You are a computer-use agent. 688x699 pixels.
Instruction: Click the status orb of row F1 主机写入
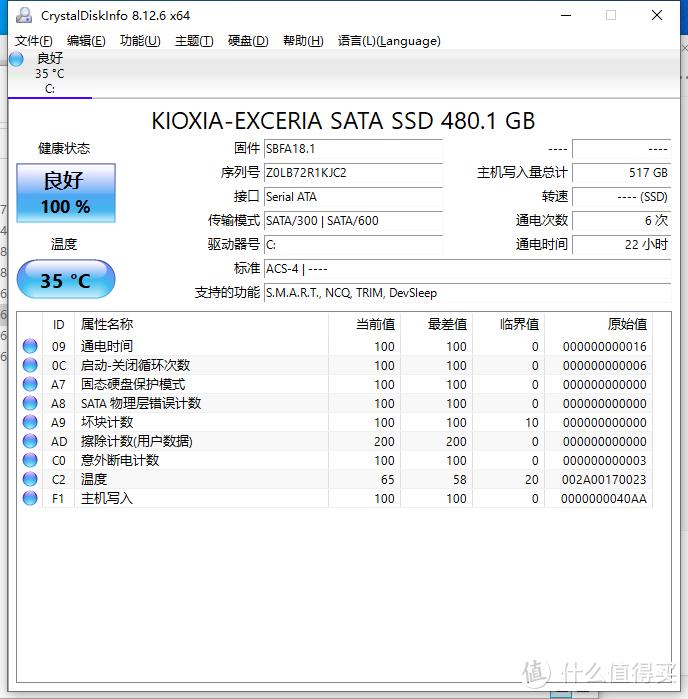(30, 498)
